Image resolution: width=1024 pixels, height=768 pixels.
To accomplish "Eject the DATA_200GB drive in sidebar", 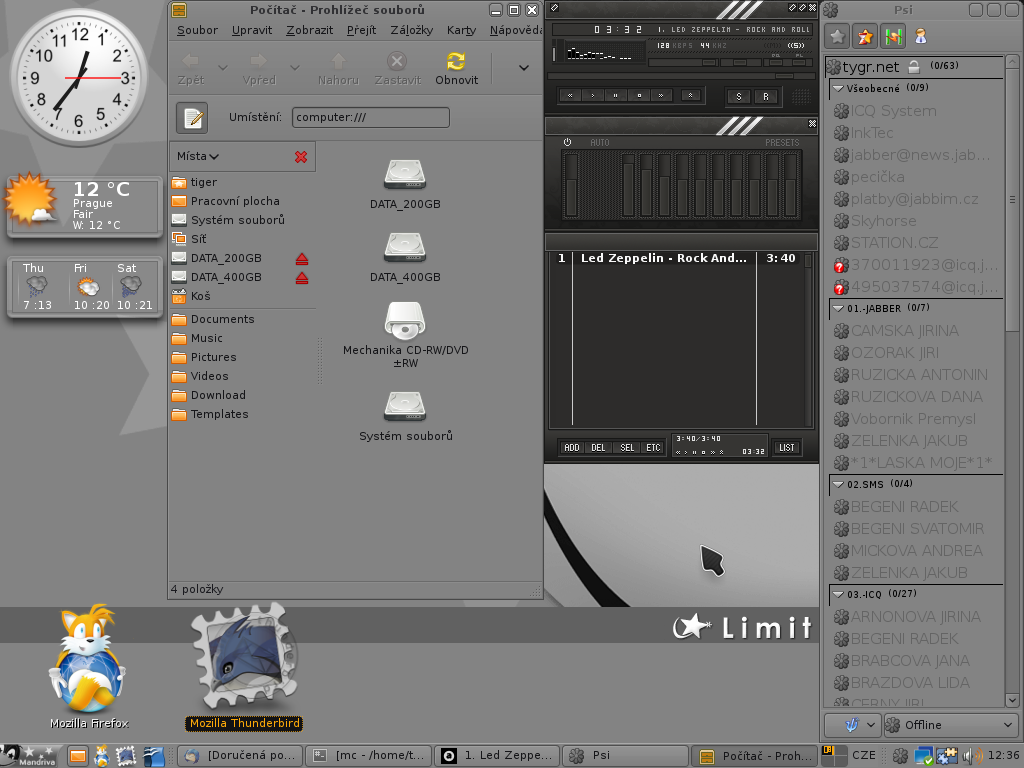I will 301,259.
